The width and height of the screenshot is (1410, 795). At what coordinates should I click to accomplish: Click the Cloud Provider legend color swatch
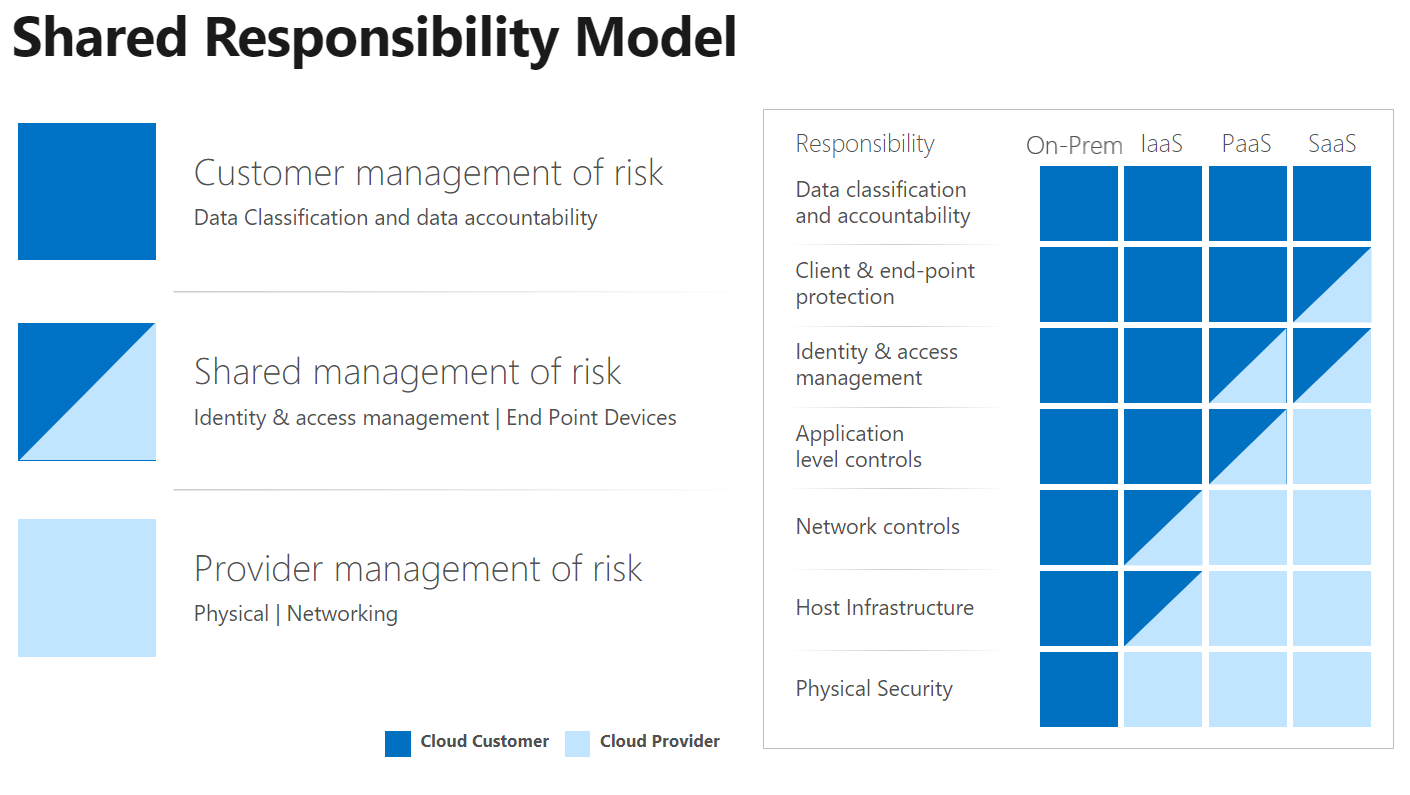pos(577,743)
